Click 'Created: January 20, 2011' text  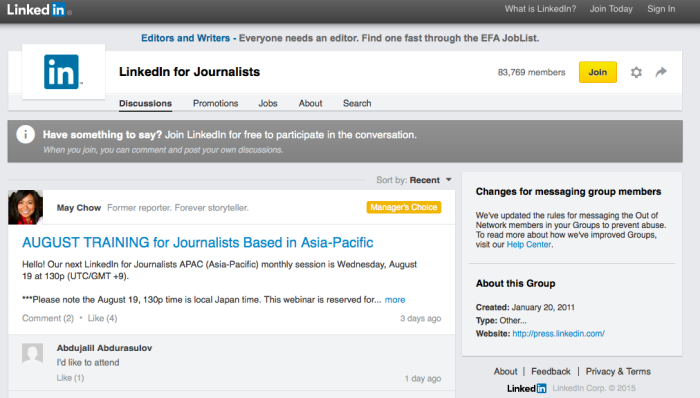[x=525, y=307]
